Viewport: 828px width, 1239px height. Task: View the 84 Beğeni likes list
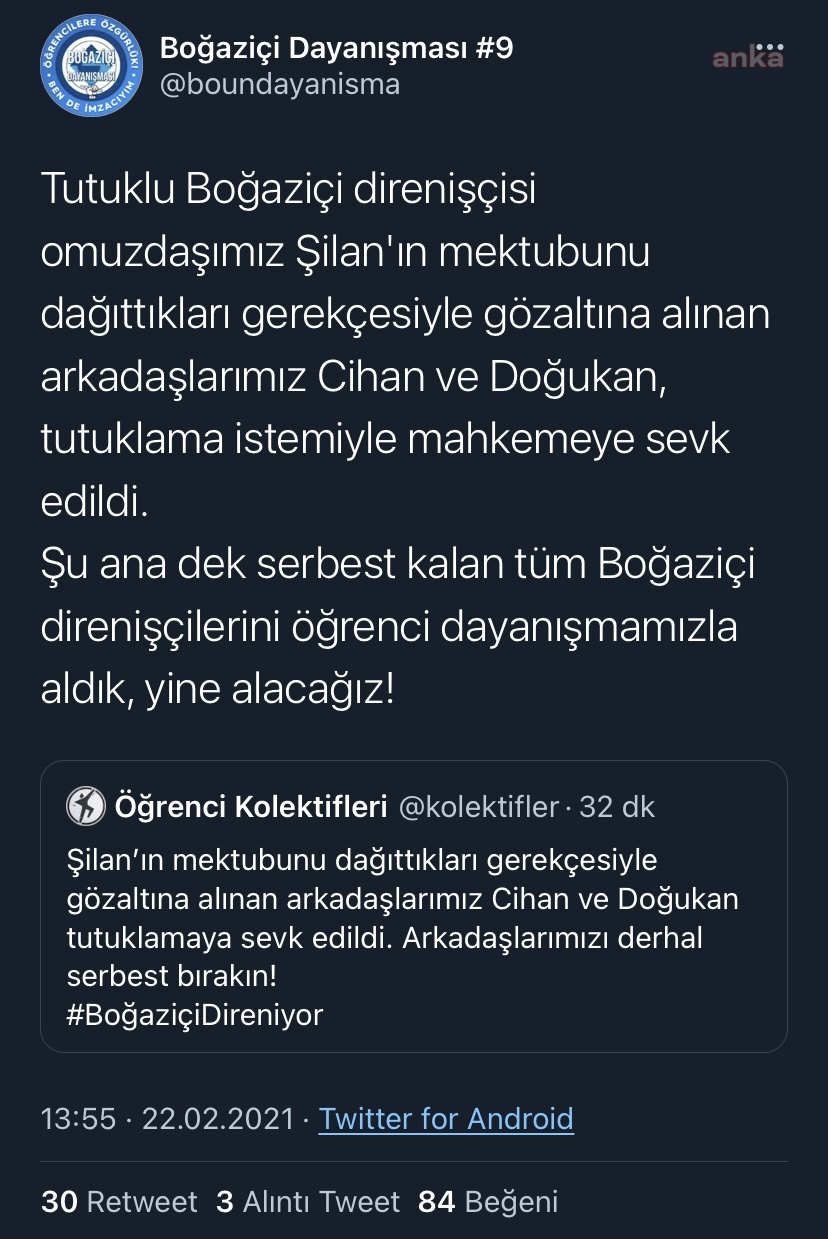488,1201
